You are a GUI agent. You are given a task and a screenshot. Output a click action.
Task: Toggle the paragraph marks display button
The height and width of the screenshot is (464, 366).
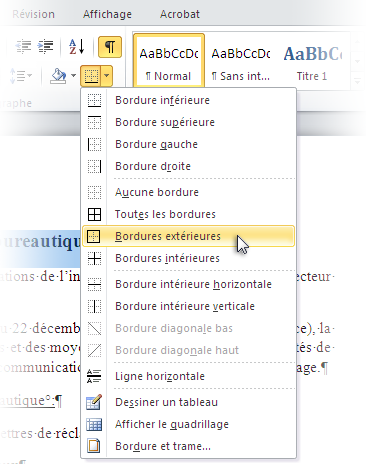point(110,47)
